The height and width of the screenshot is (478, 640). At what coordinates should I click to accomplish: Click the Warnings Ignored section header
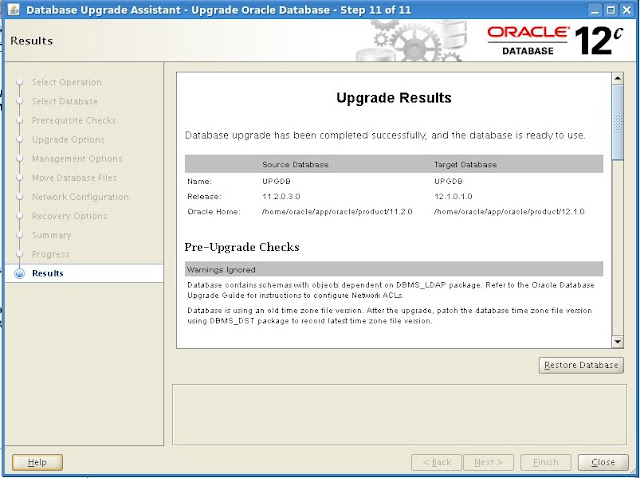tap(393, 269)
